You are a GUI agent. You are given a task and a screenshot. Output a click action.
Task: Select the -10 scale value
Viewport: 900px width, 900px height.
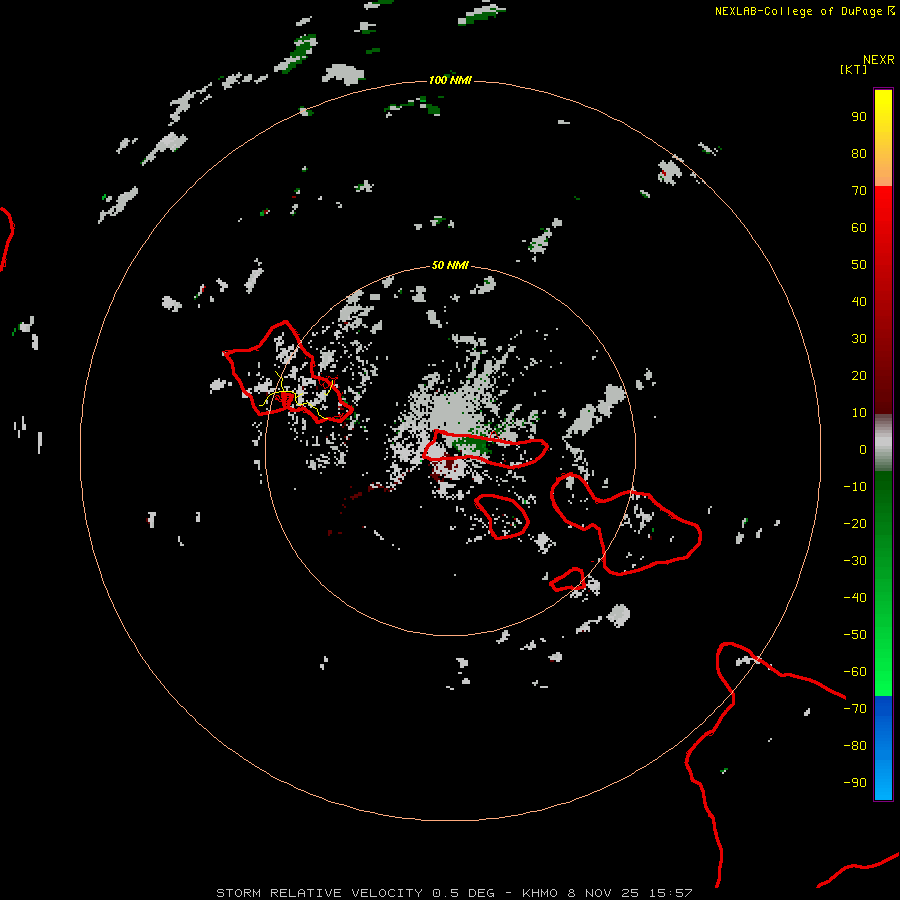(855, 487)
